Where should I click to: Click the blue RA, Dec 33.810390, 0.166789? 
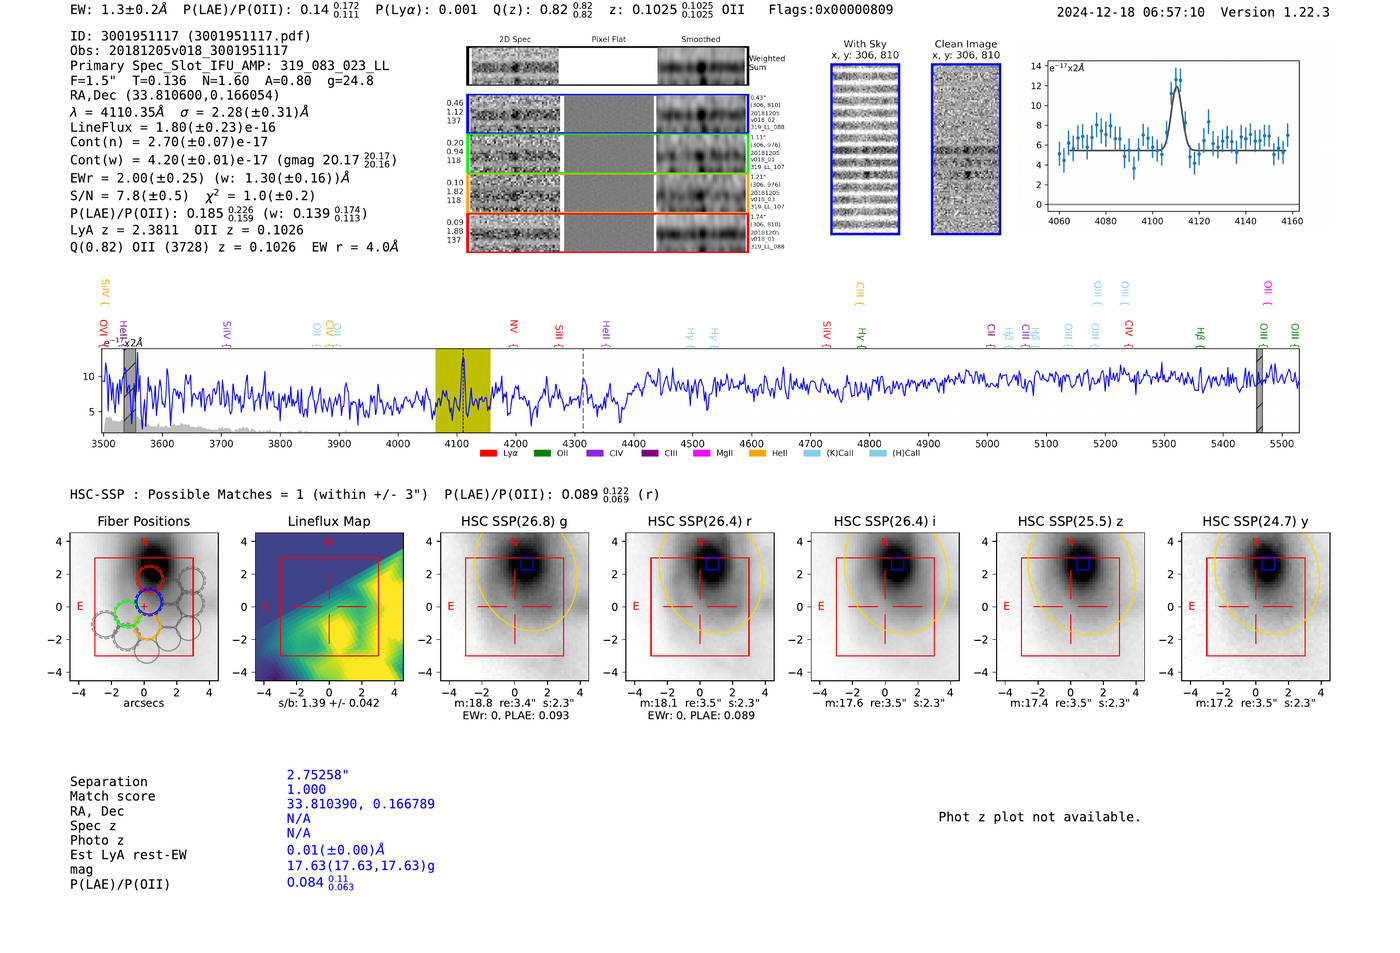click(x=361, y=804)
